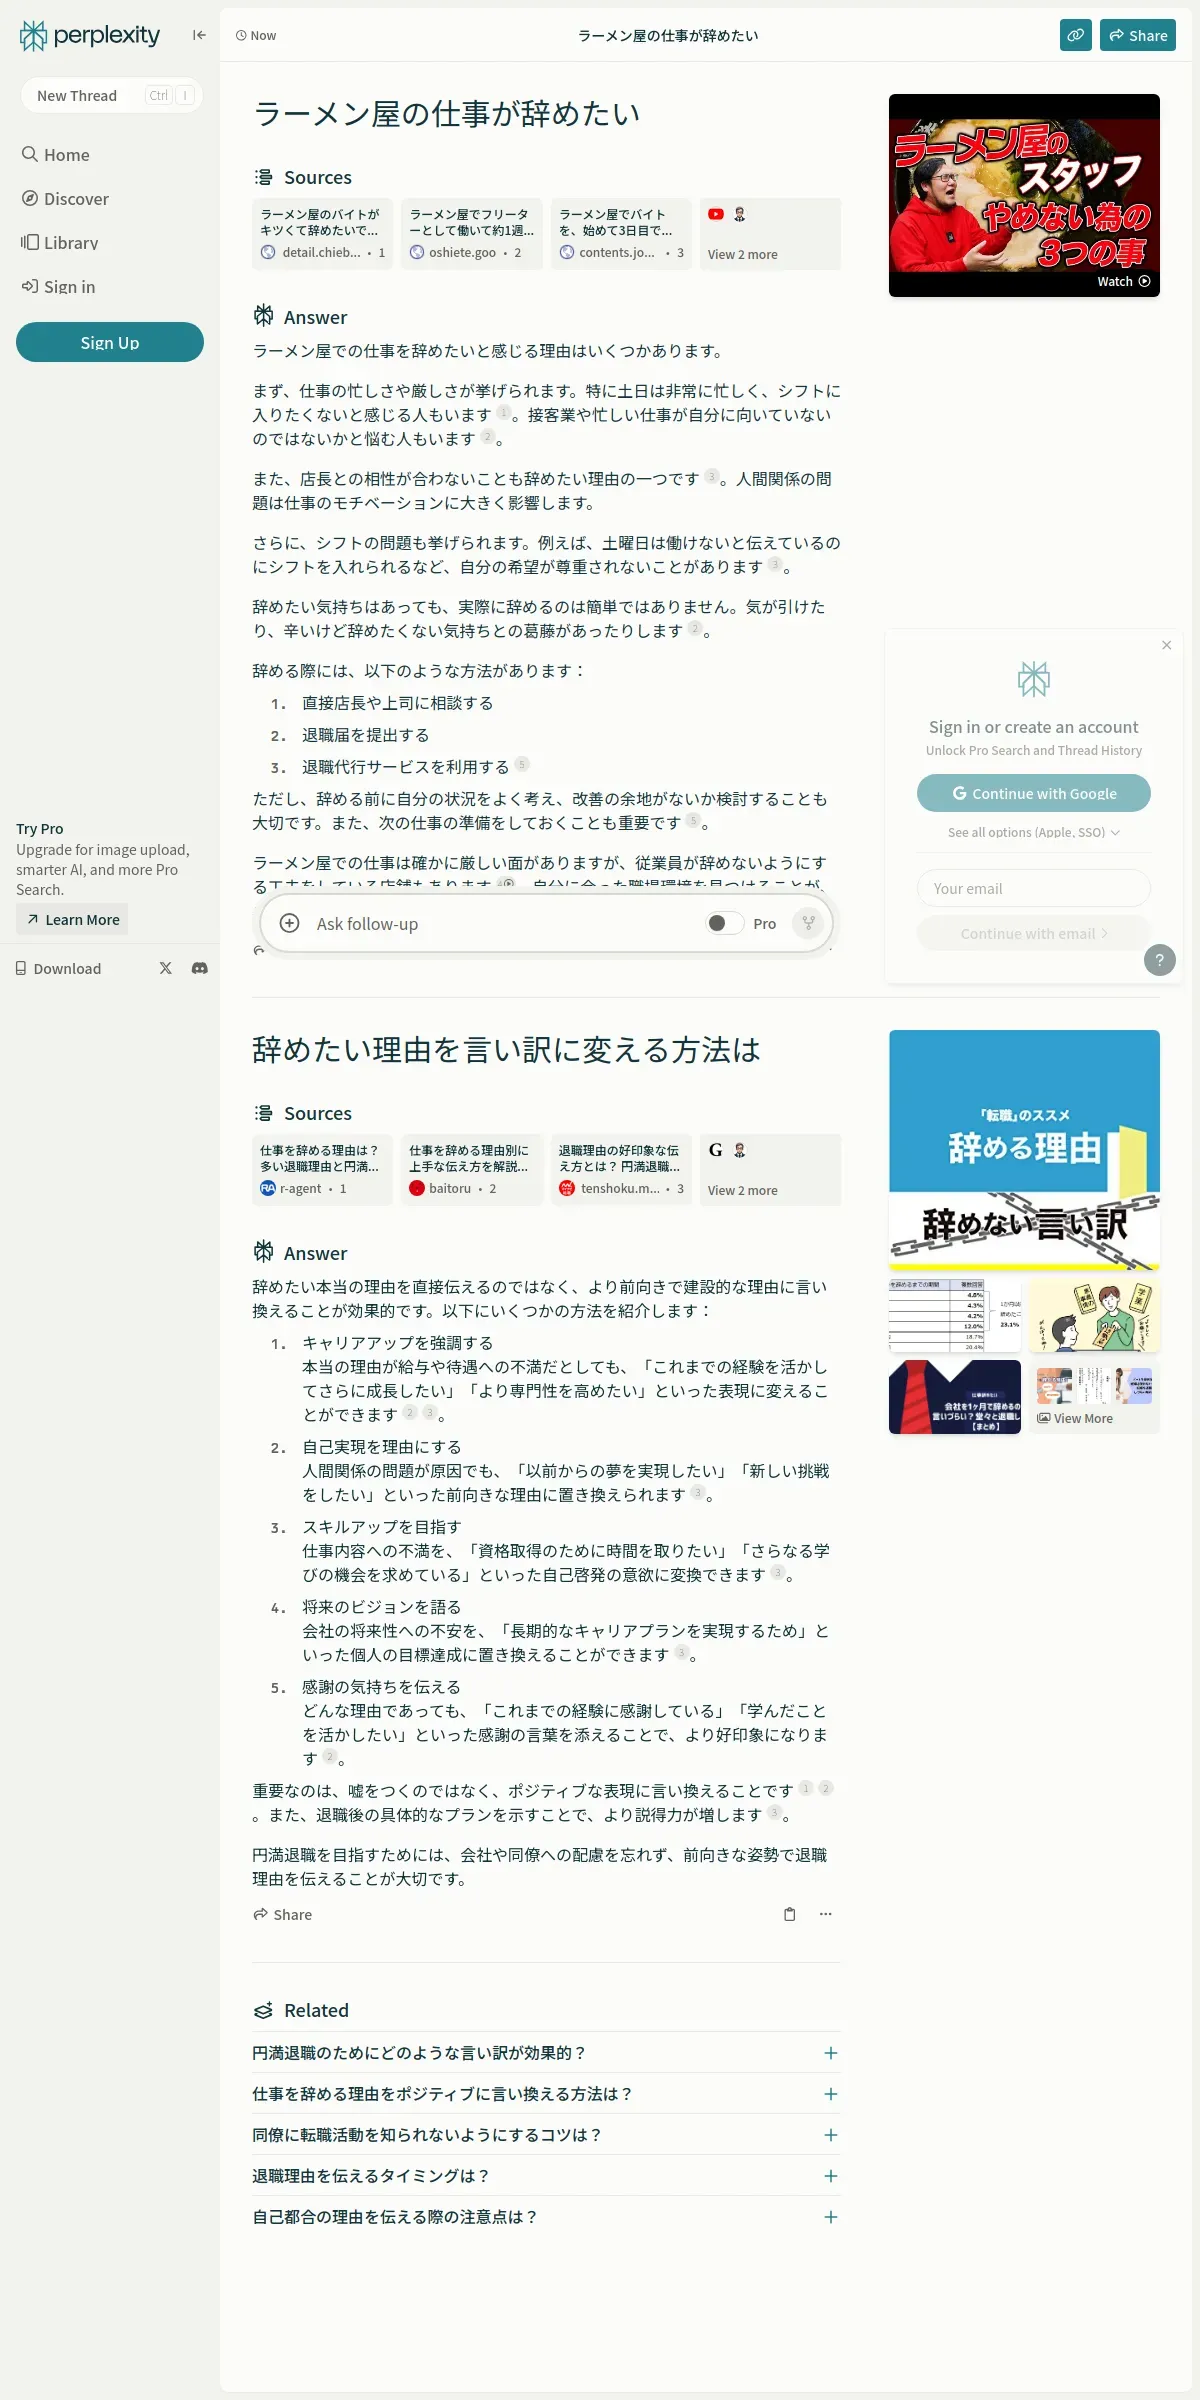This screenshot has height=2400, width=1200.
Task: Open tenshoku.m source card
Action: (621, 1170)
